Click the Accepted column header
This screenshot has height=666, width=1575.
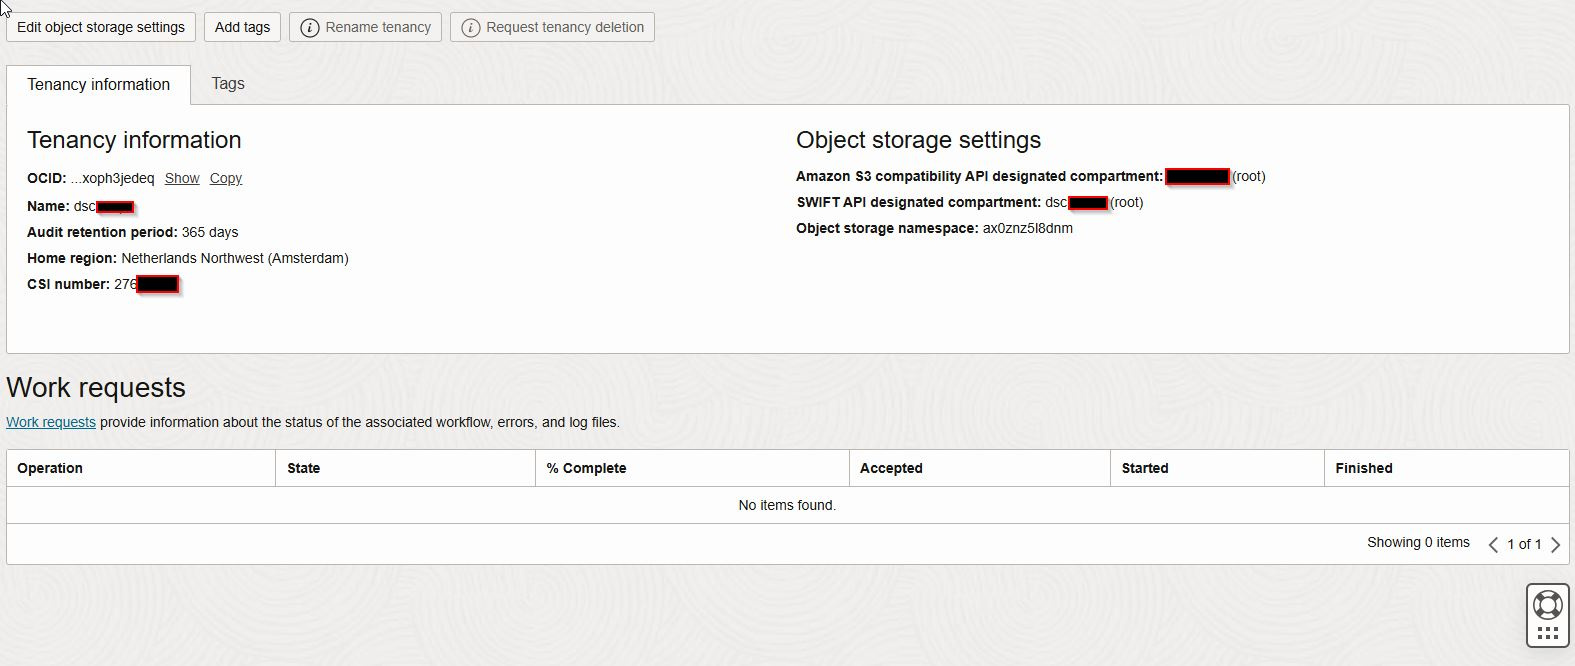point(891,468)
